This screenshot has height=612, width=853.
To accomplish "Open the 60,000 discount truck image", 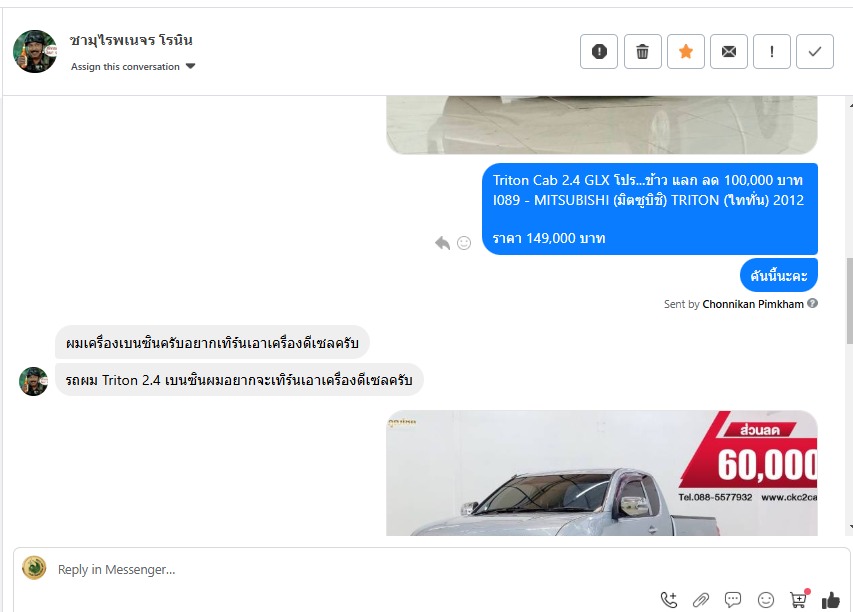I will pyautogui.click(x=602, y=473).
